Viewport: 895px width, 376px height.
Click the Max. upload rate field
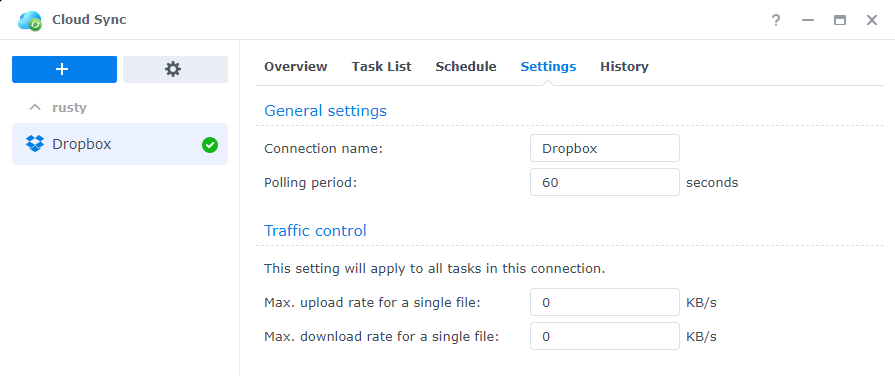[604, 302]
